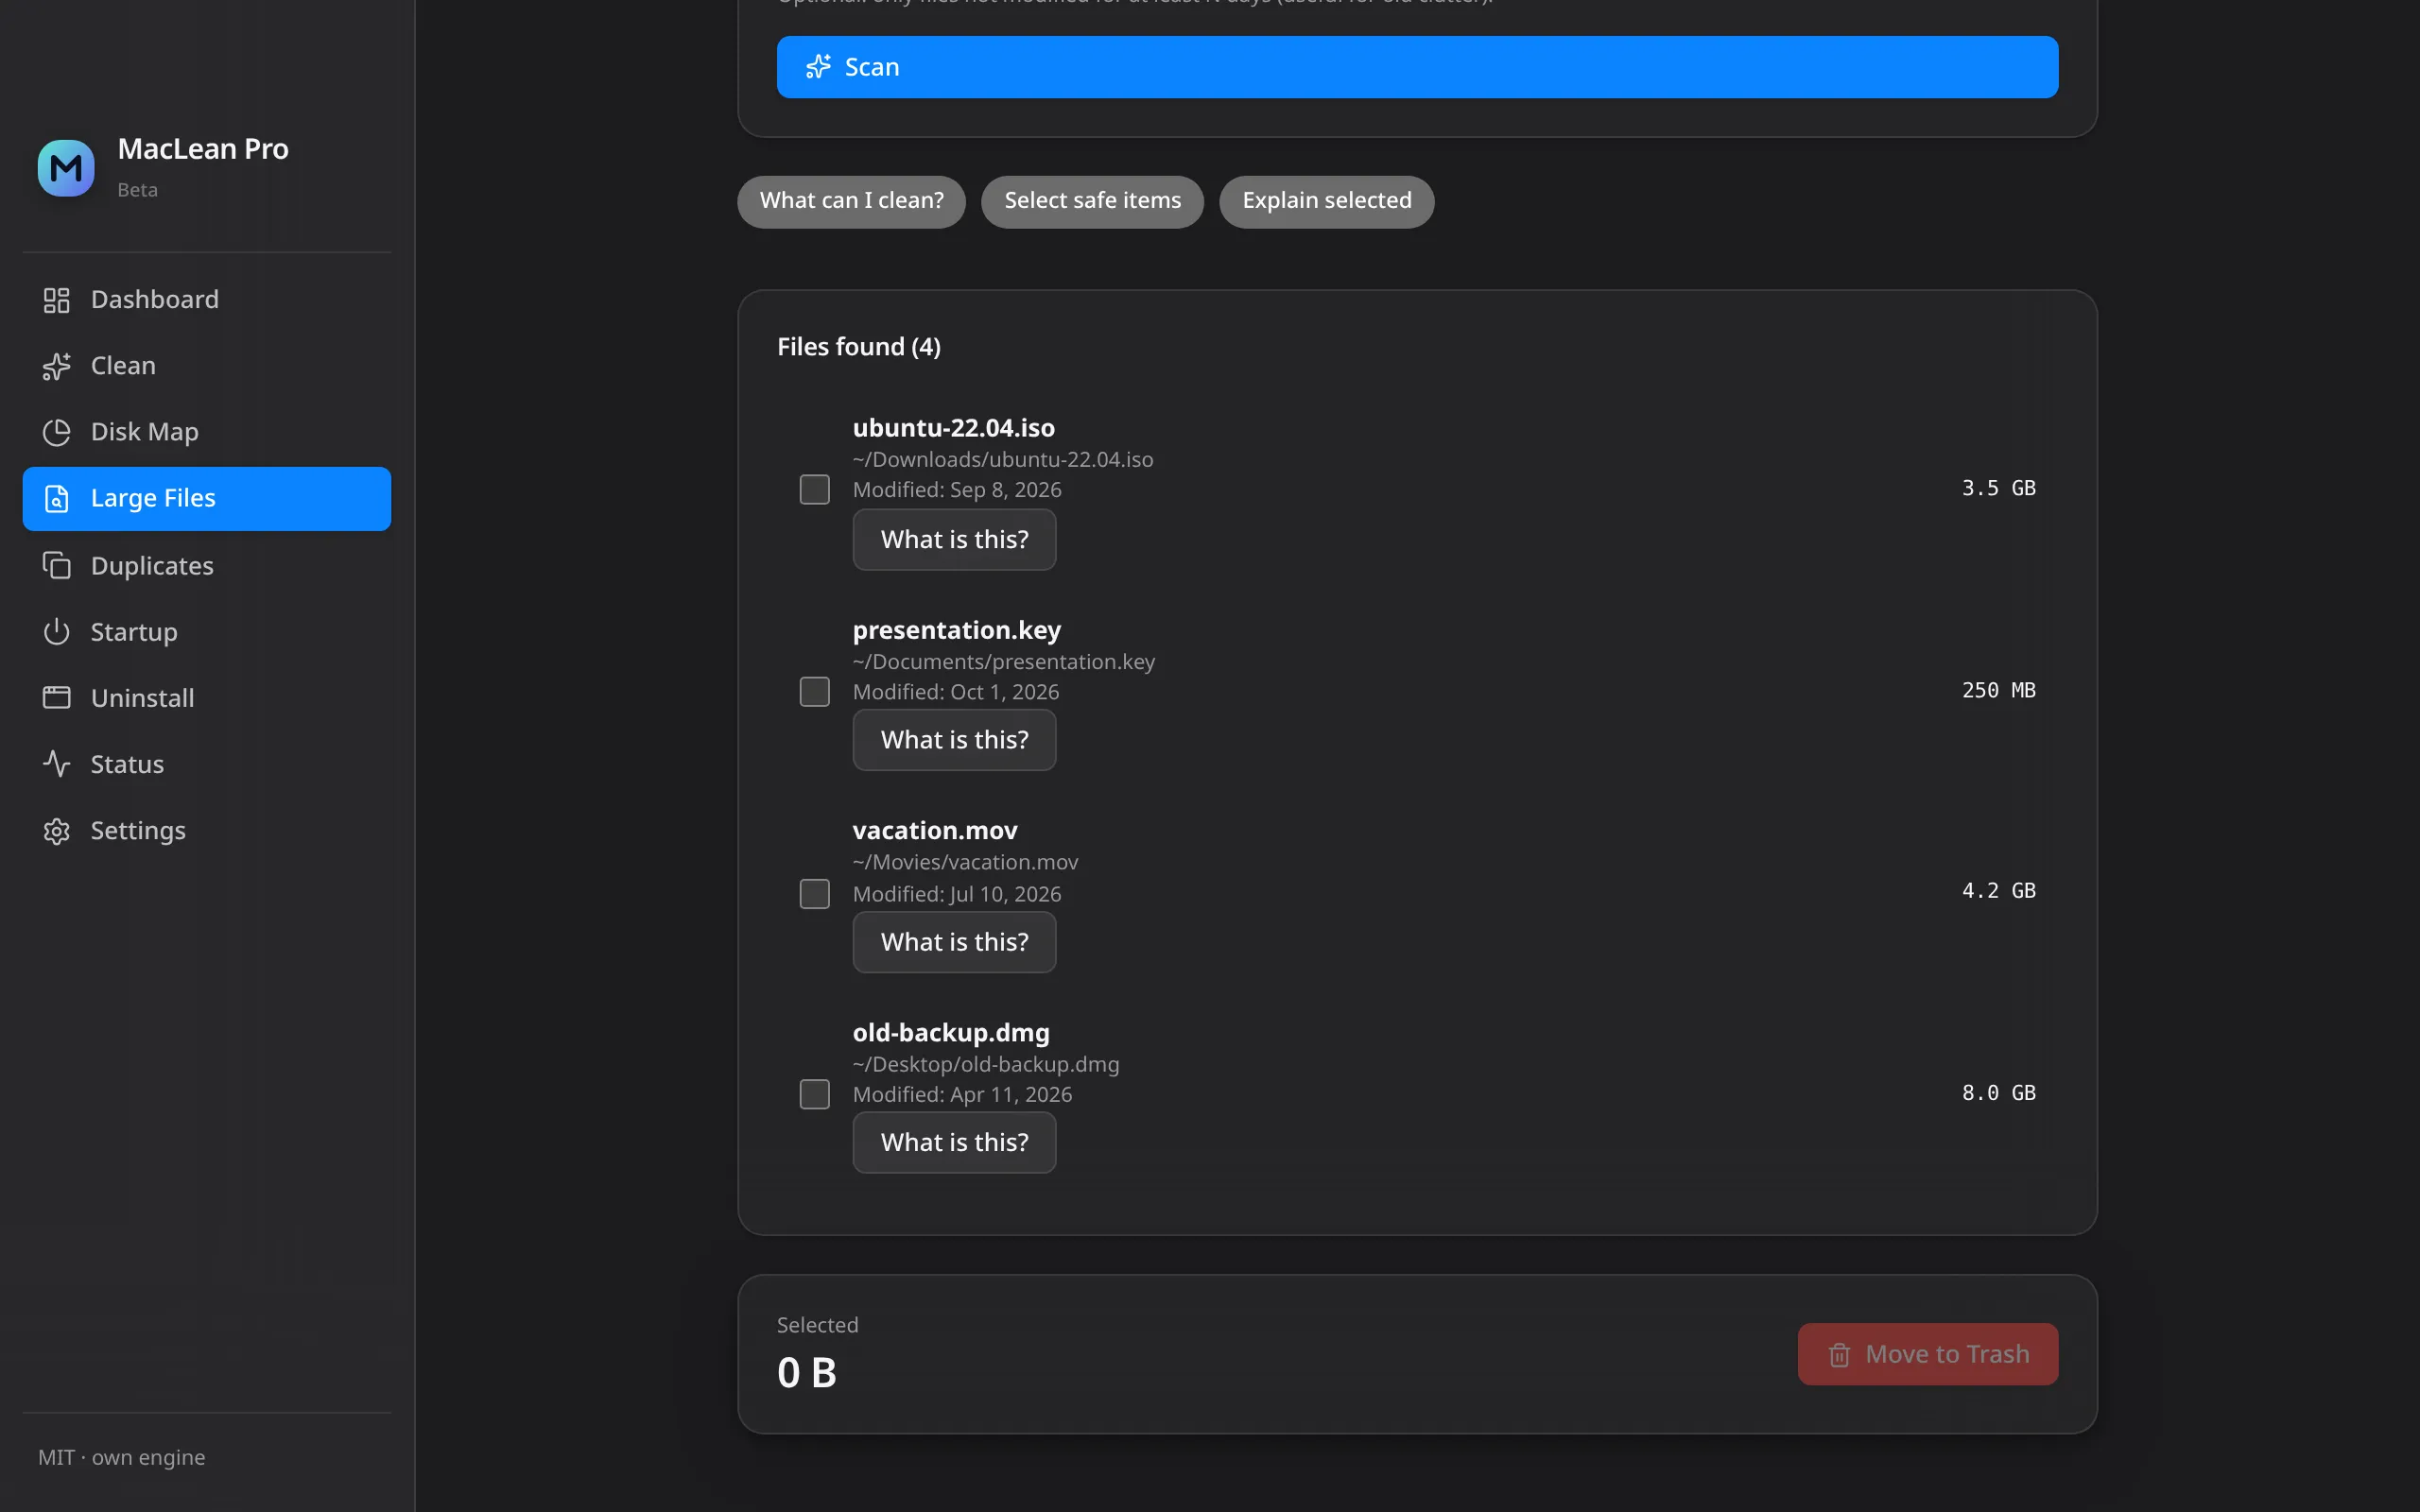Switch to Duplicates view
2420x1512 pixels.
(207, 566)
